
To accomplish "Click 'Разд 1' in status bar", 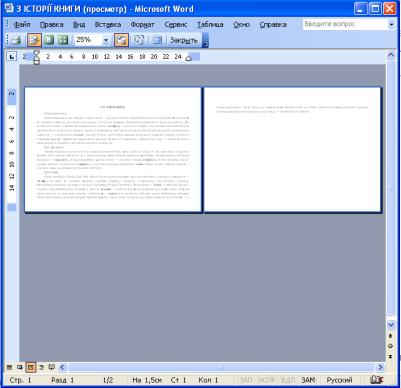I will click(x=63, y=380).
